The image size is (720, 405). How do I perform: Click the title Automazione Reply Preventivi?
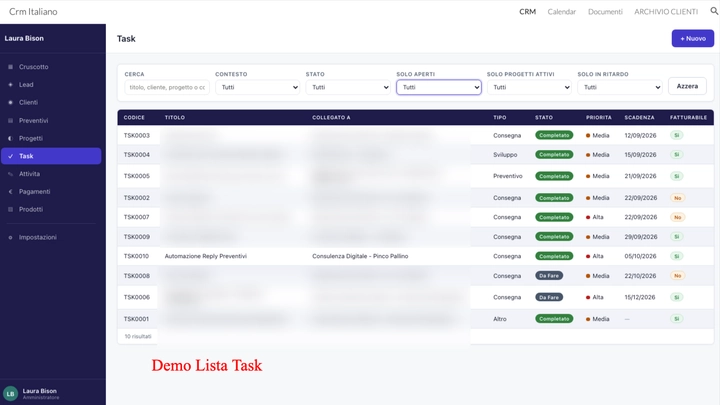coord(206,256)
